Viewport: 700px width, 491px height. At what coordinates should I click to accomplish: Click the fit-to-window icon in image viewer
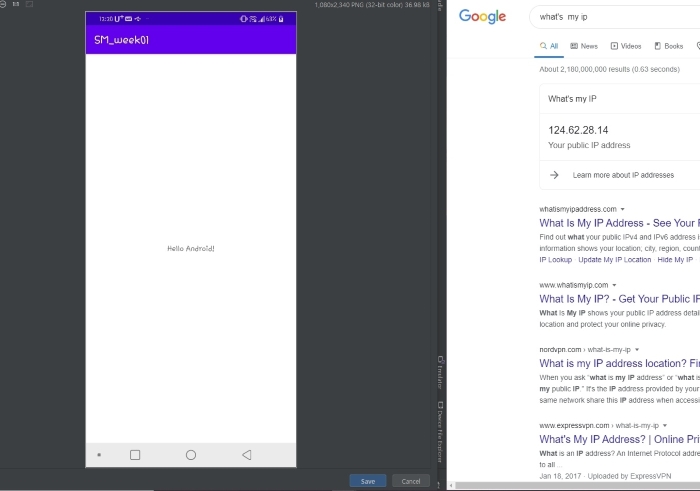coord(29,4)
